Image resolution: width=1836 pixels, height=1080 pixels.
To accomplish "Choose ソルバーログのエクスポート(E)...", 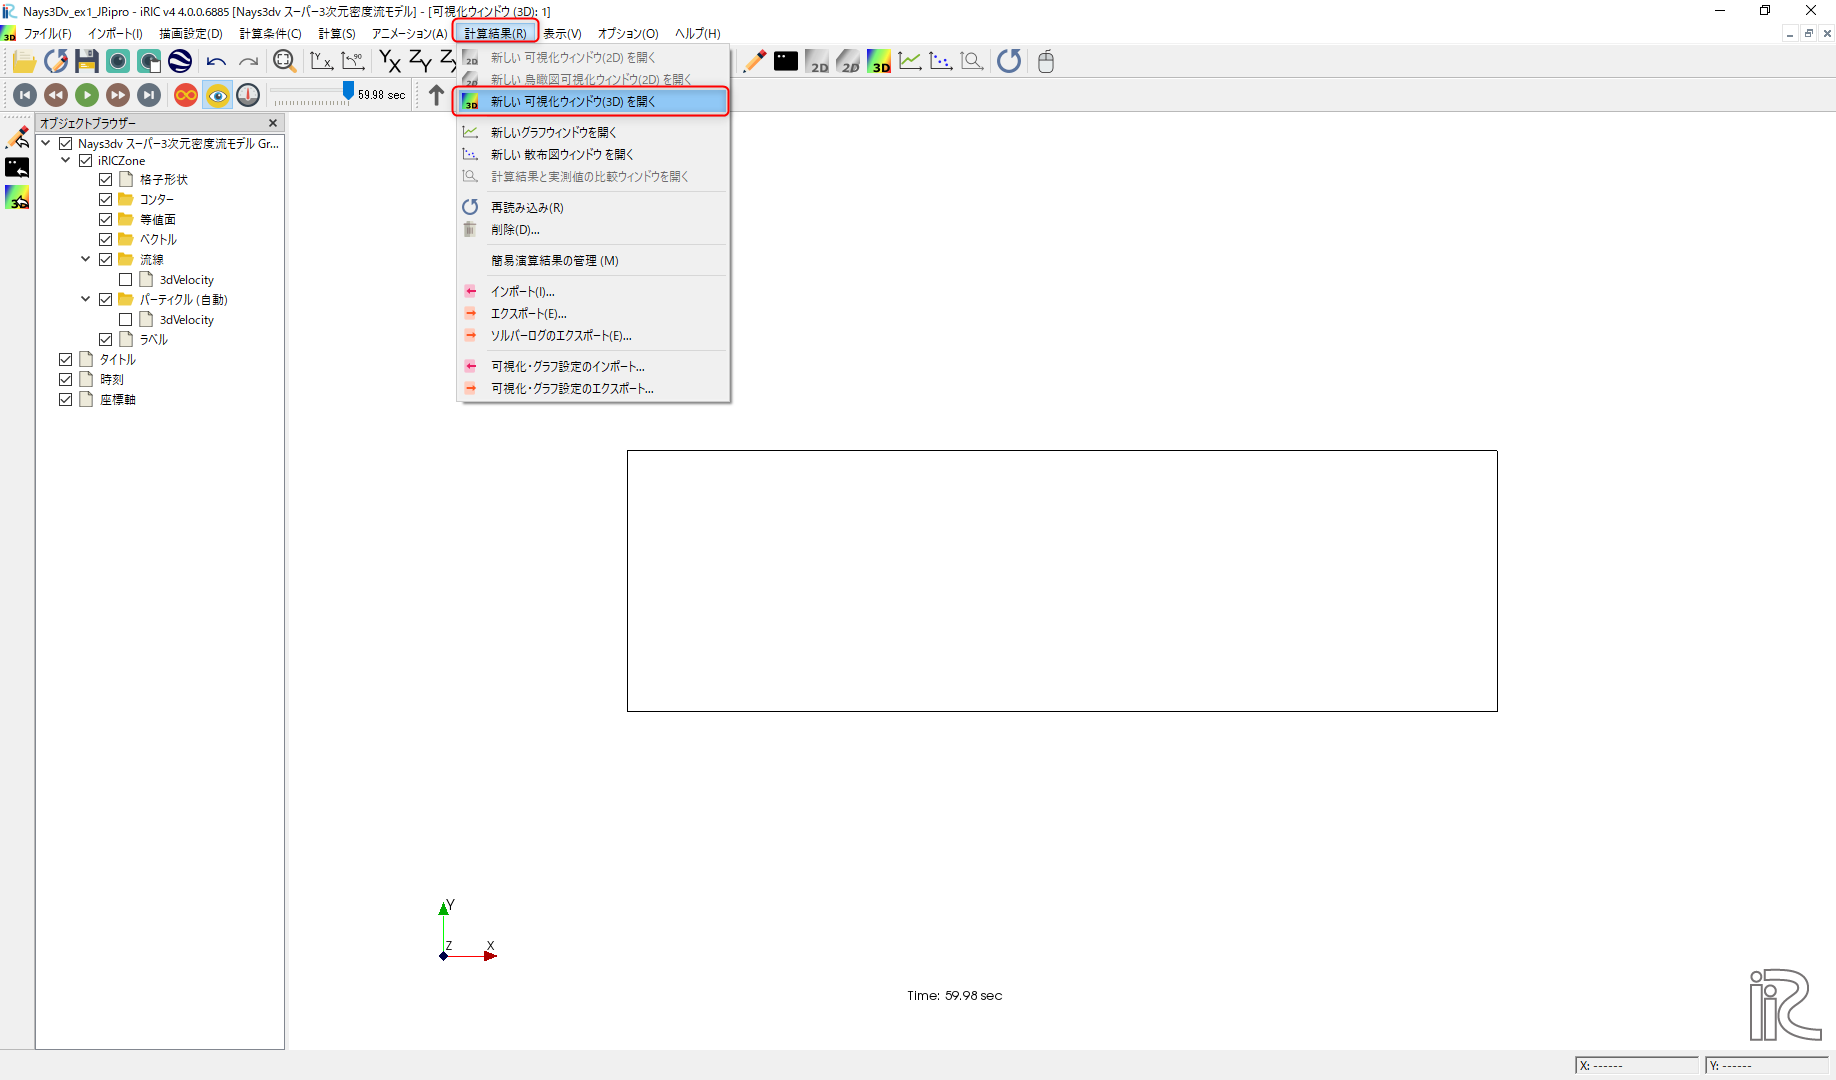I will coord(592,335).
